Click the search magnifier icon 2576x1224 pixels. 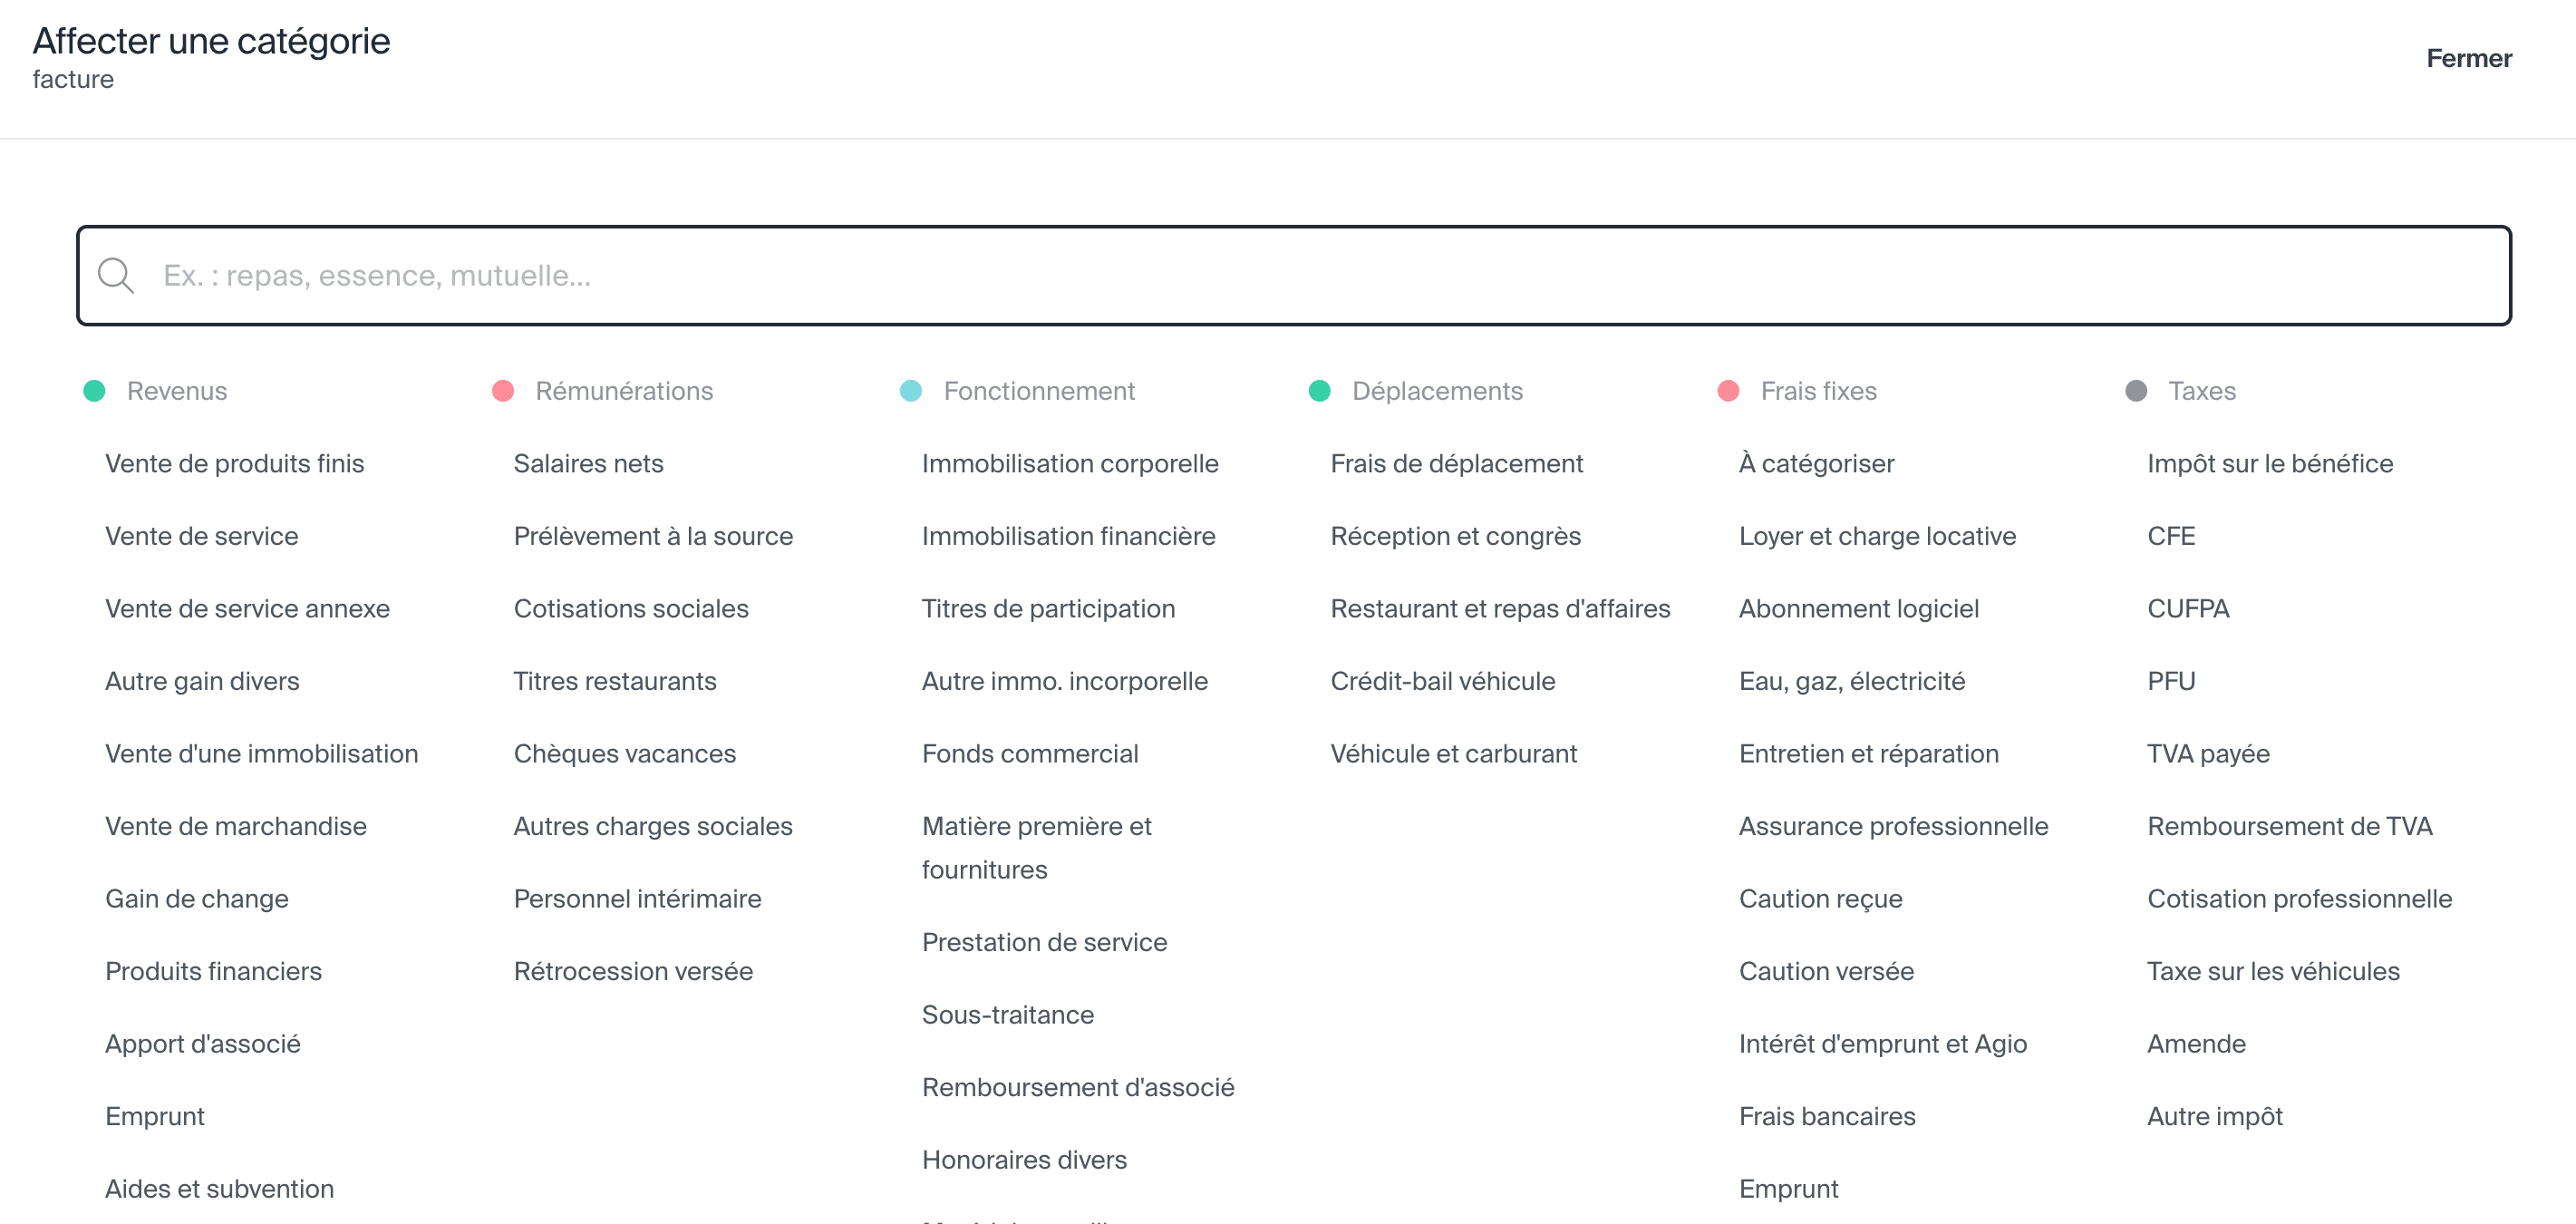(x=116, y=275)
